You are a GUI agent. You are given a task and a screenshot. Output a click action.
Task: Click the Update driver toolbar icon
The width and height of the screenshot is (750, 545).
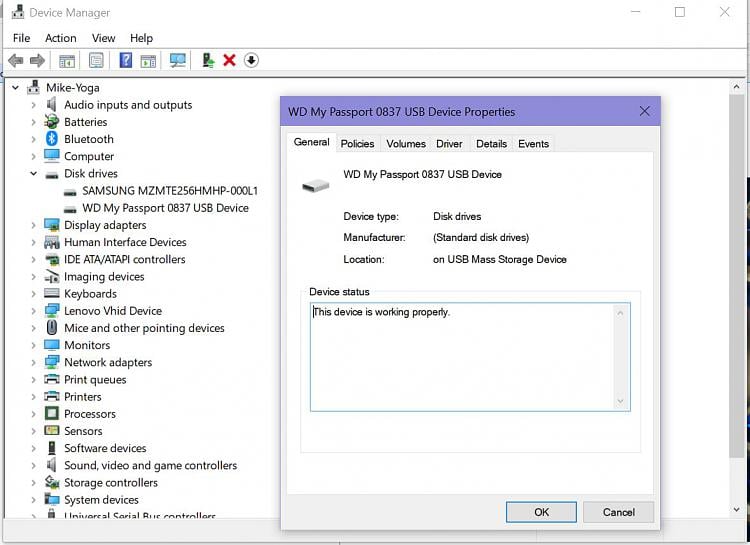point(208,61)
